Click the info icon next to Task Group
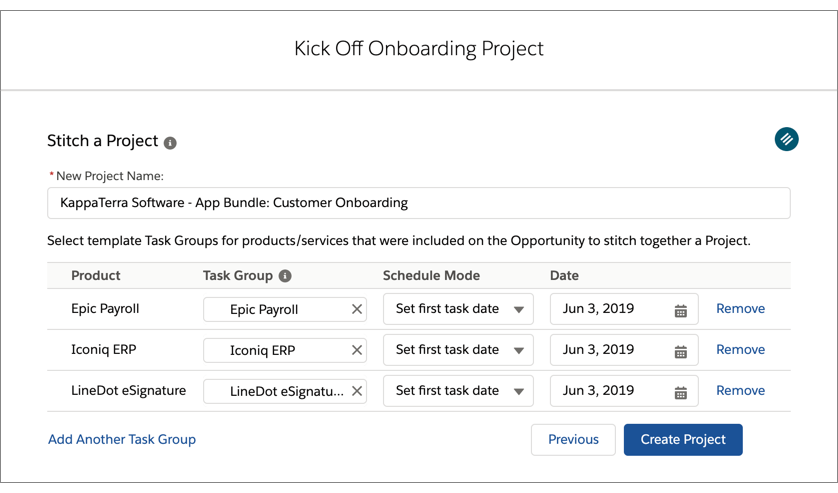This screenshot has width=838, height=493. [285, 276]
